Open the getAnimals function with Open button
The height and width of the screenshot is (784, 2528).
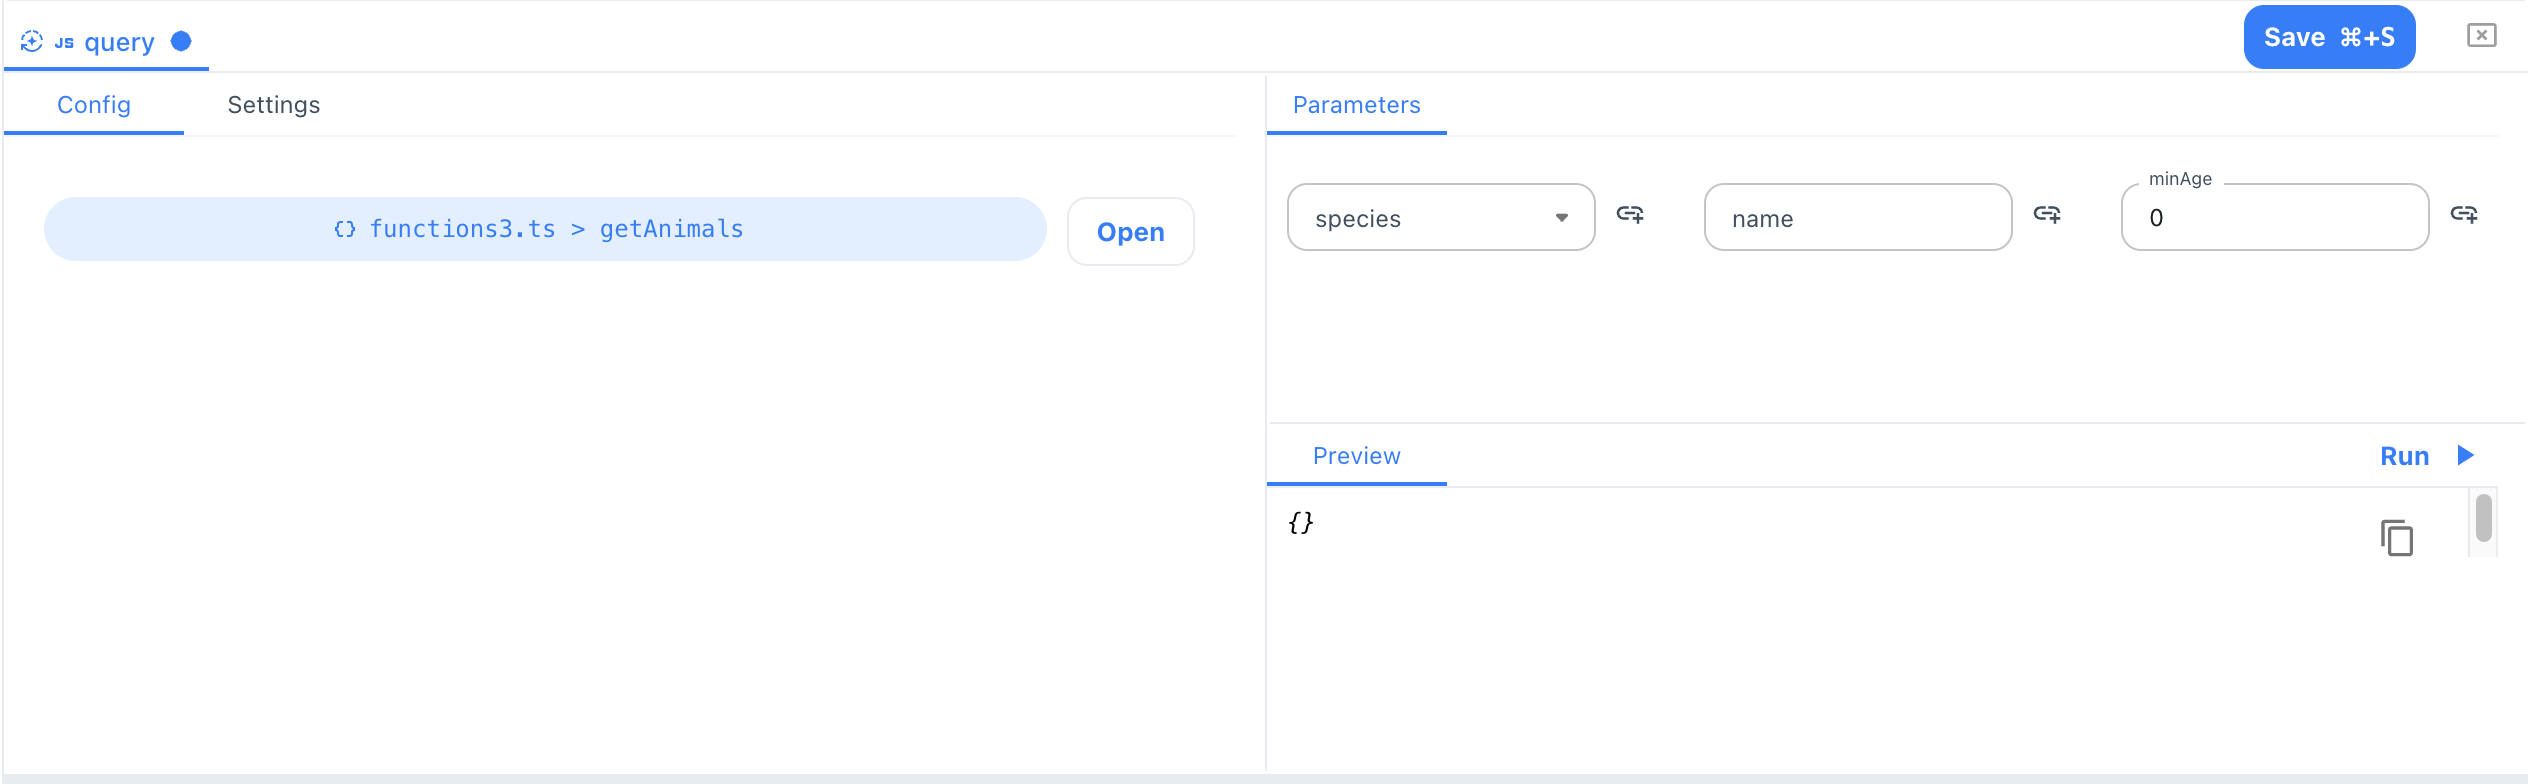[x=1130, y=231]
